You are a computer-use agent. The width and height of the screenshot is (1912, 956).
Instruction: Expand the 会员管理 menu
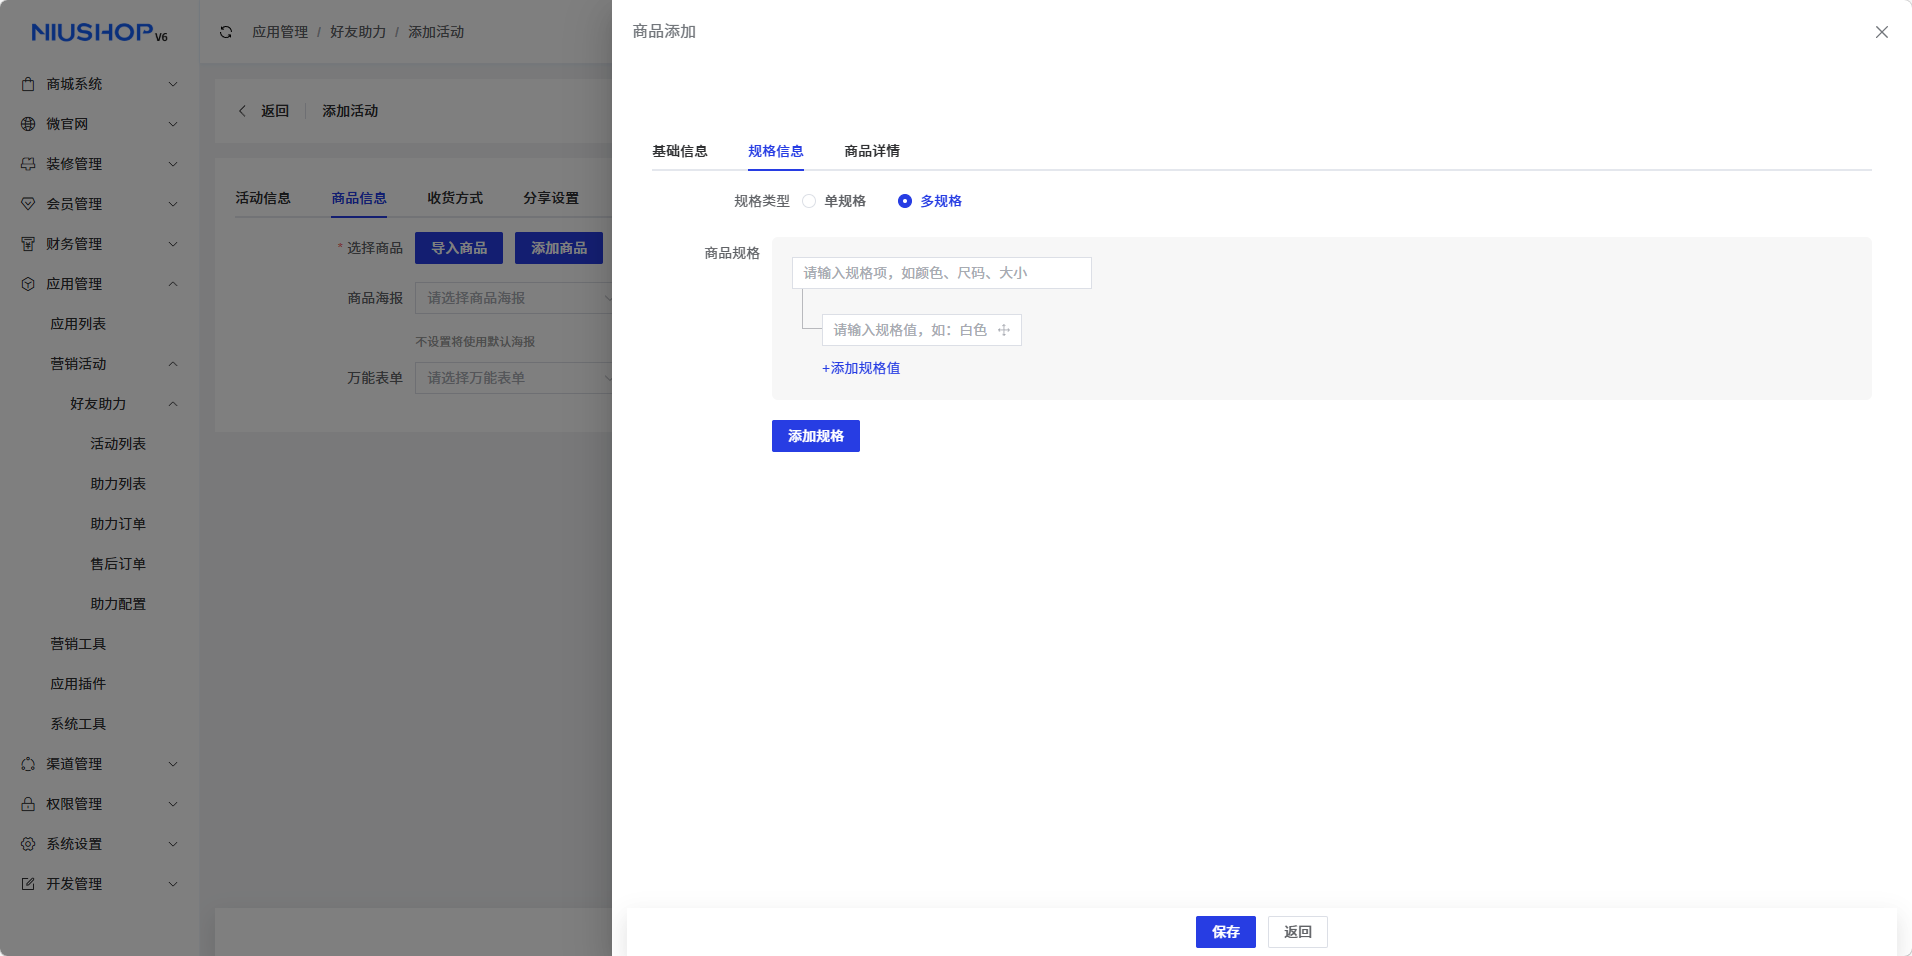coord(173,204)
